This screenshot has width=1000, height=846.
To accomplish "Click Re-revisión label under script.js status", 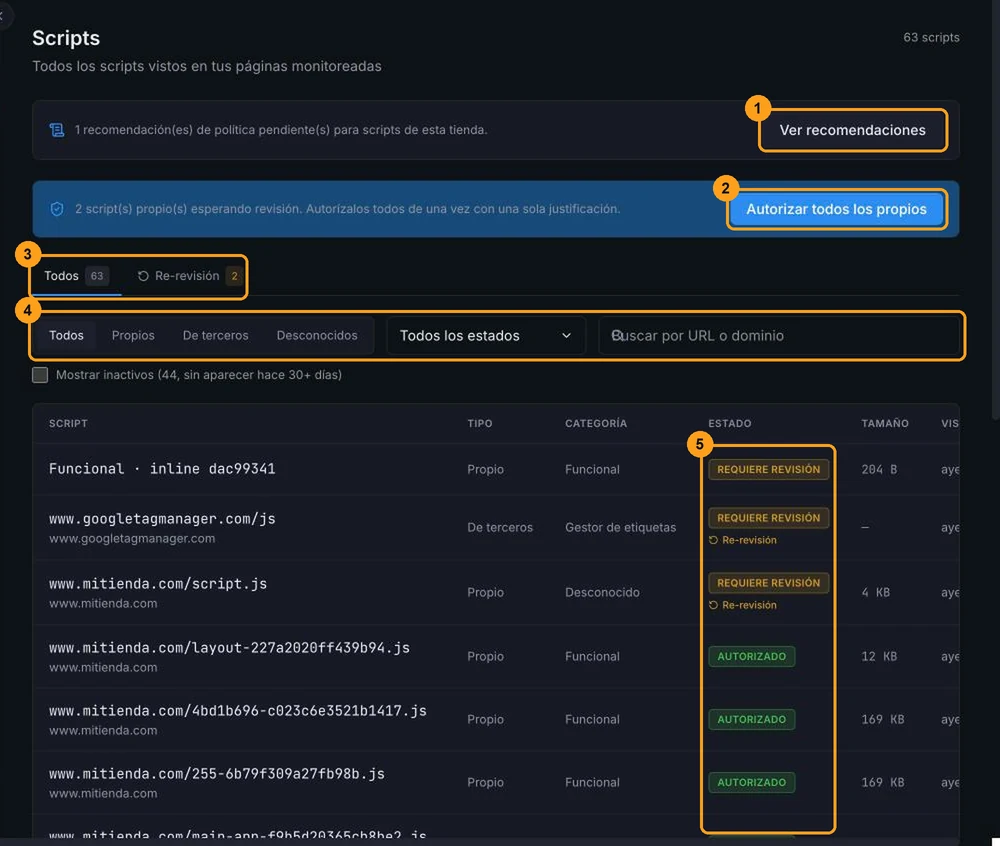I will [743, 605].
